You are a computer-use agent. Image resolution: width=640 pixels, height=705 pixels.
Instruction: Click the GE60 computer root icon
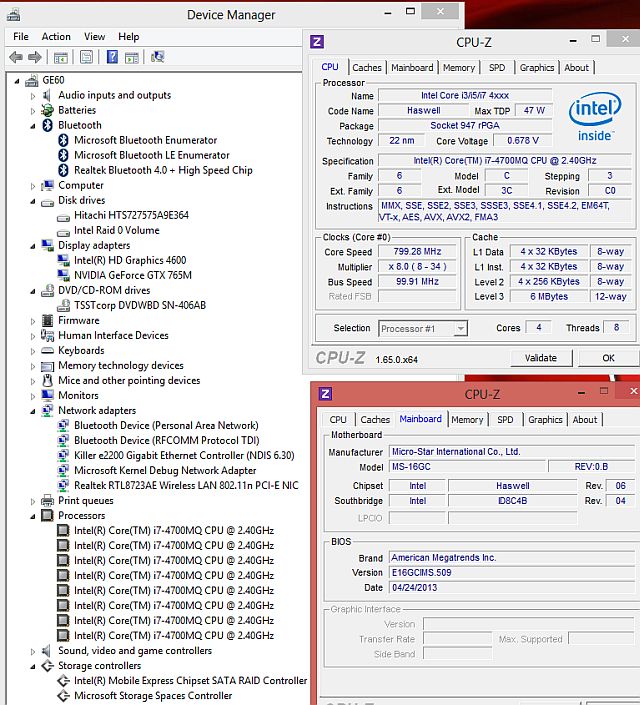[31, 80]
